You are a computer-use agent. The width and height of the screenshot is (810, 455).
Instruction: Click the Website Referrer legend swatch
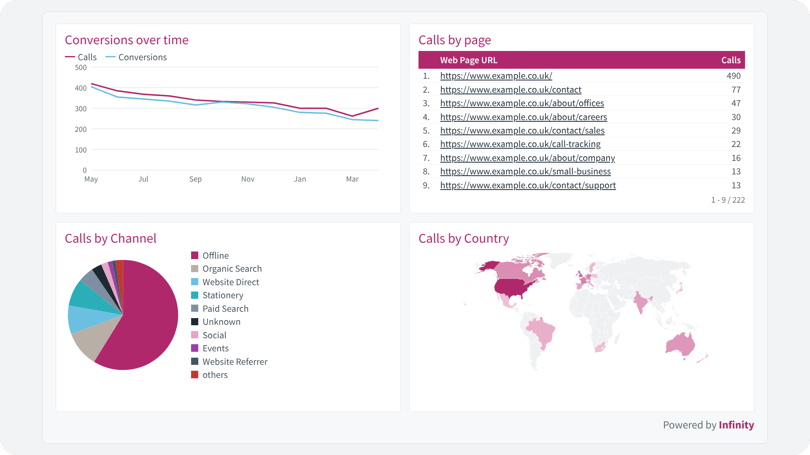click(195, 362)
